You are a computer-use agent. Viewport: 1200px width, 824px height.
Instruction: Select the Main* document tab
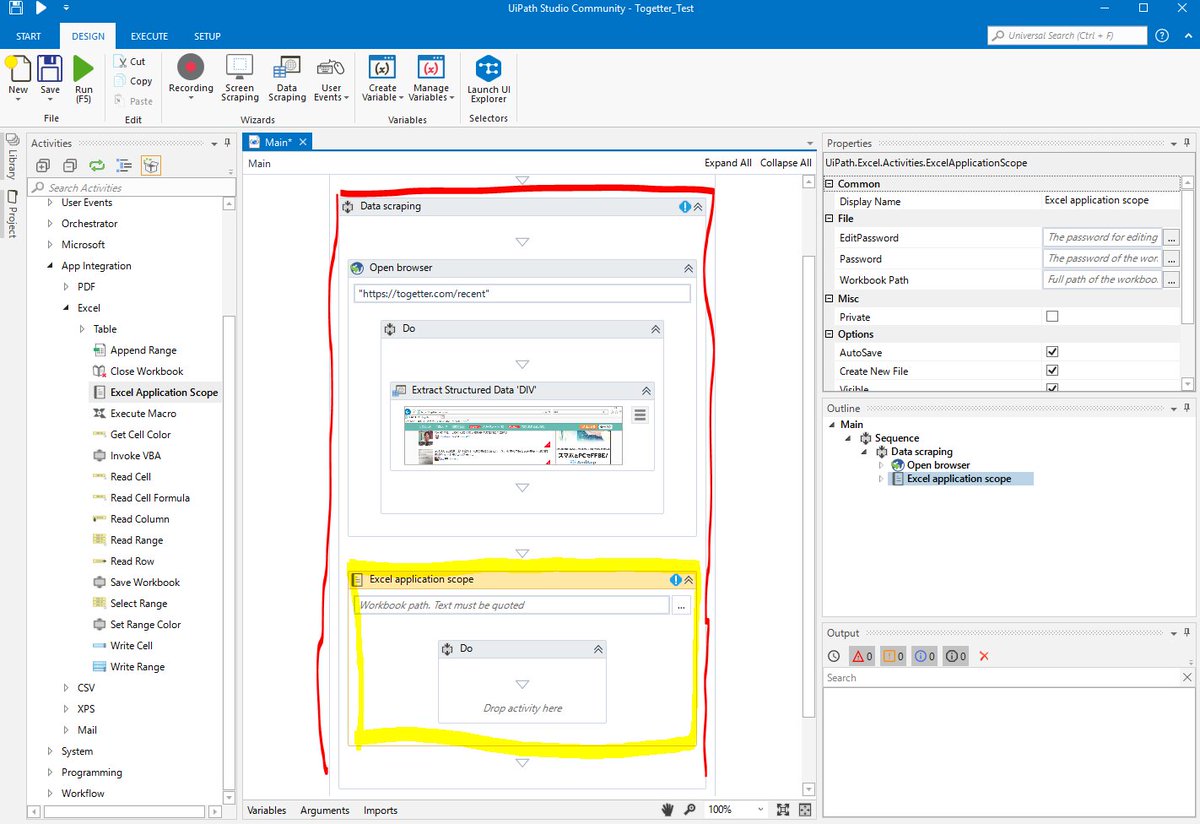[279, 142]
